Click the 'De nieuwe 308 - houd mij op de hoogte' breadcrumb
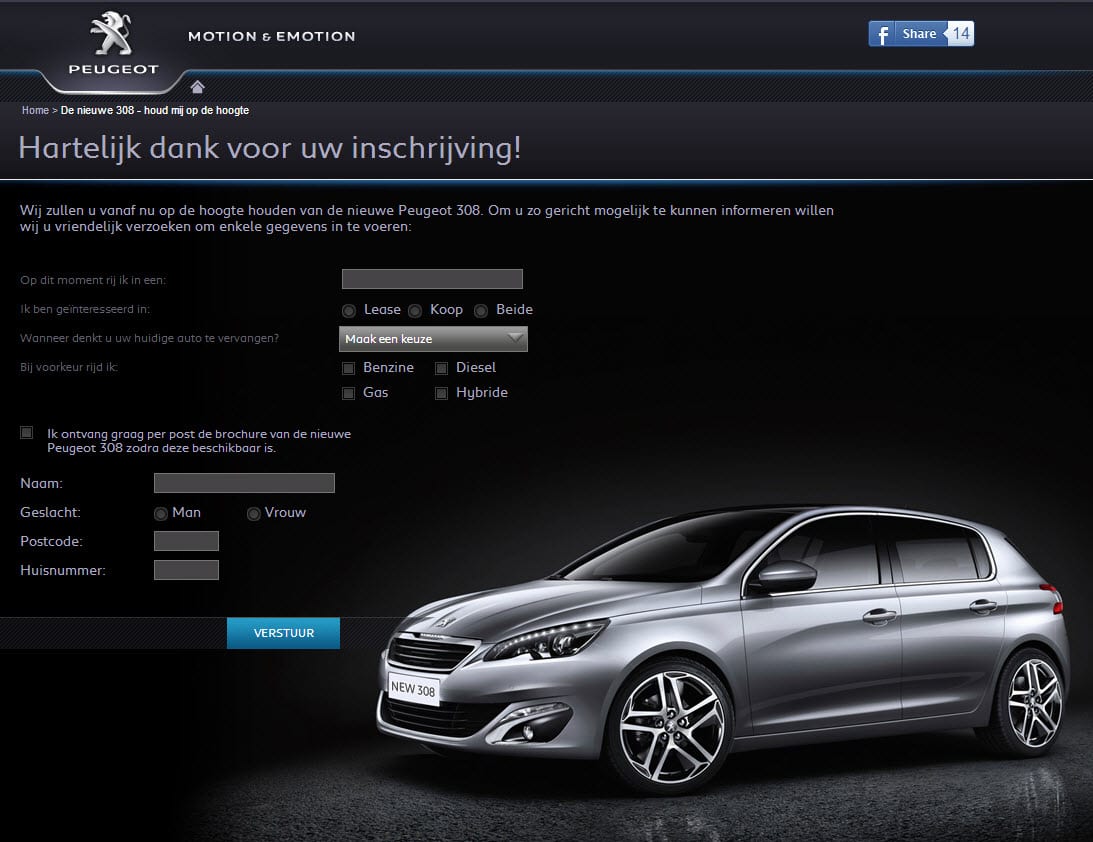Viewport: 1093px width, 842px height. tap(155, 110)
